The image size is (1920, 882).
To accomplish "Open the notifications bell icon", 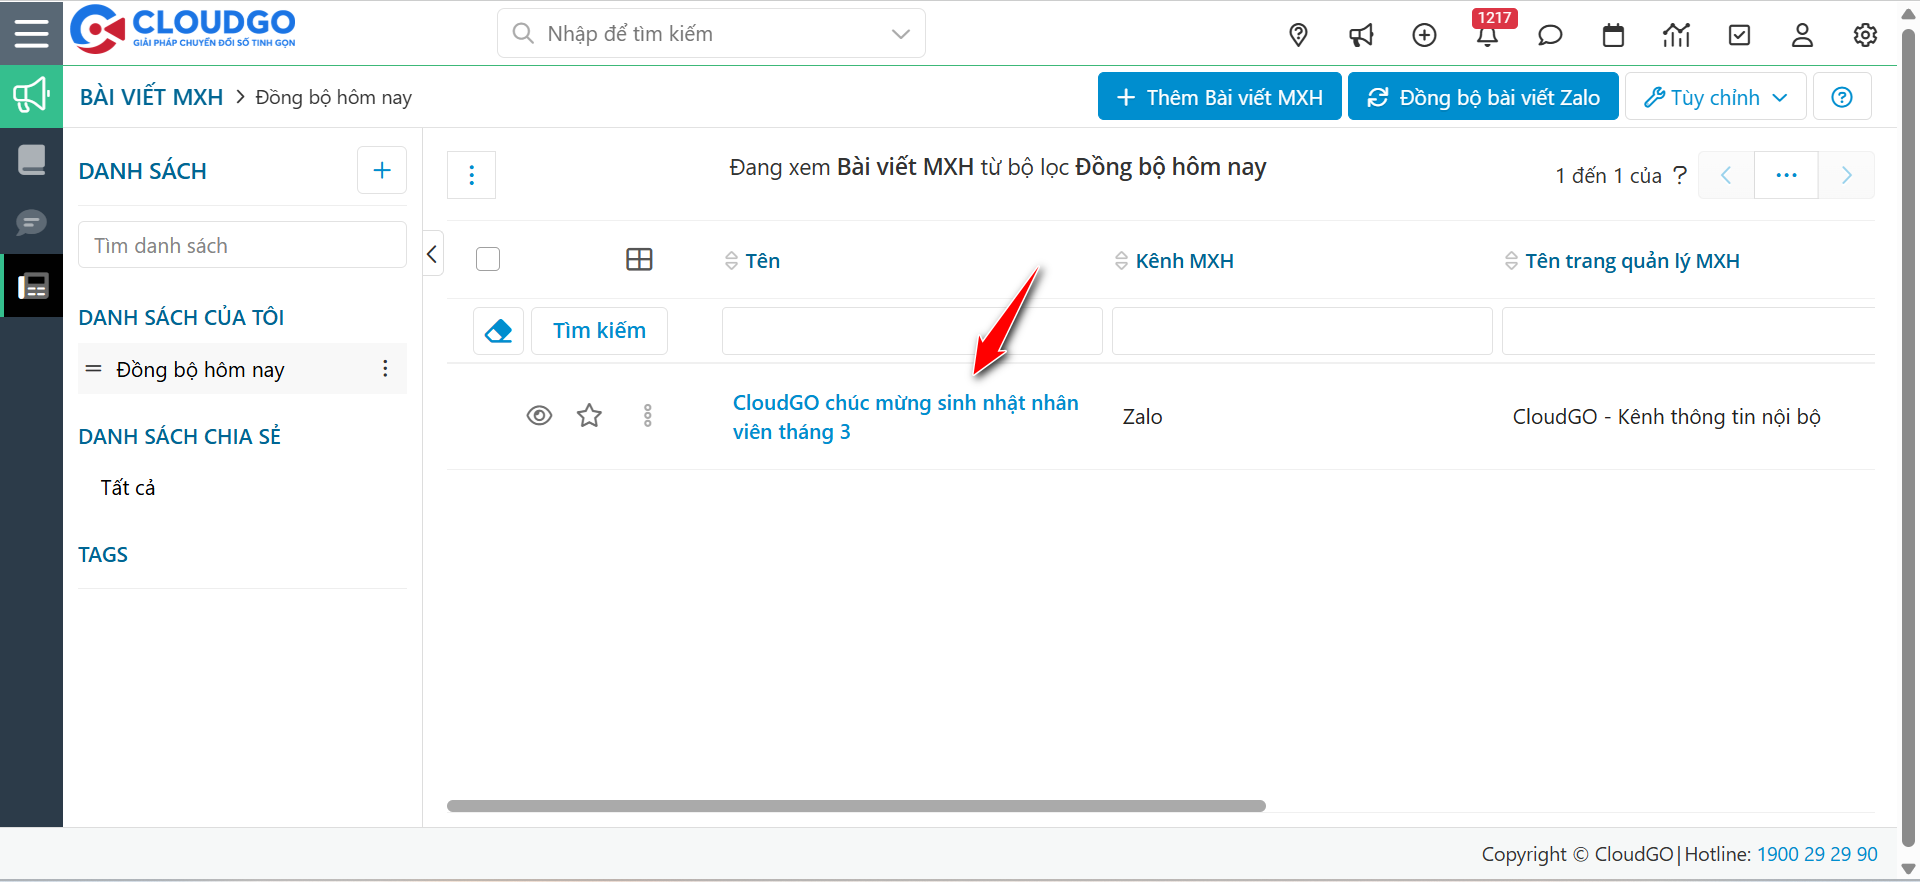I will (x=1487, y=36).
